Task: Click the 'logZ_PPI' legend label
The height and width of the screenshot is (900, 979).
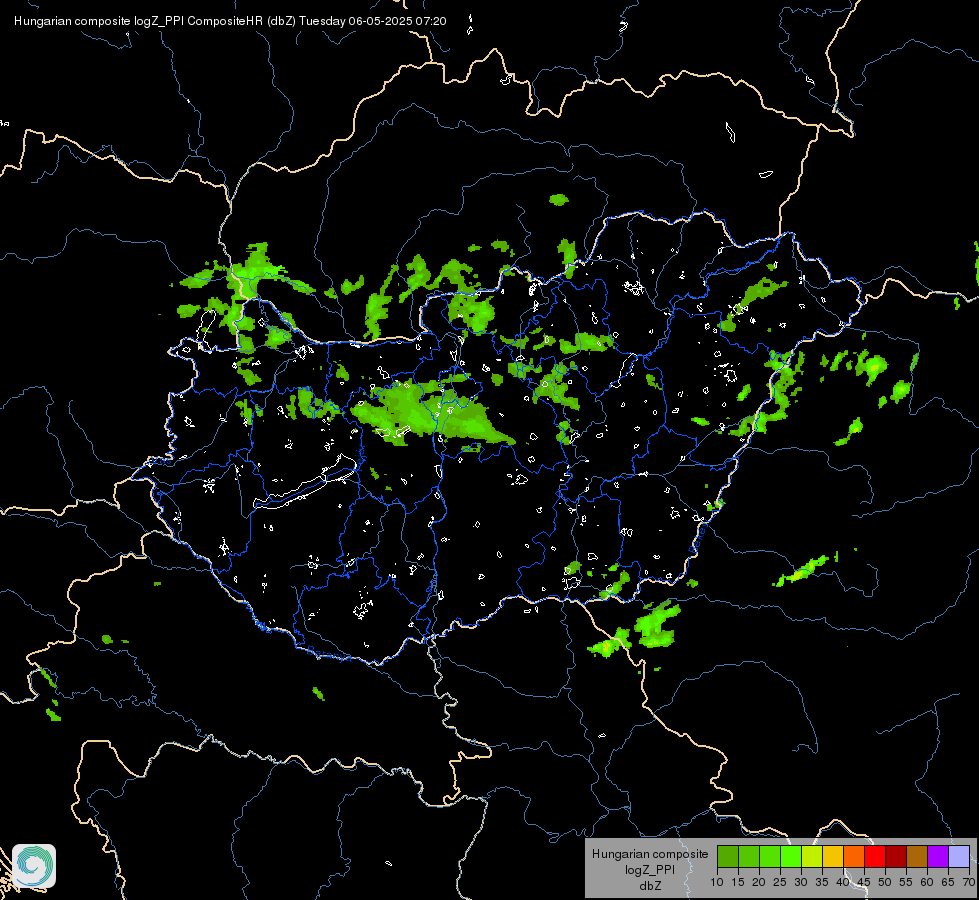Action: [650, 870]
